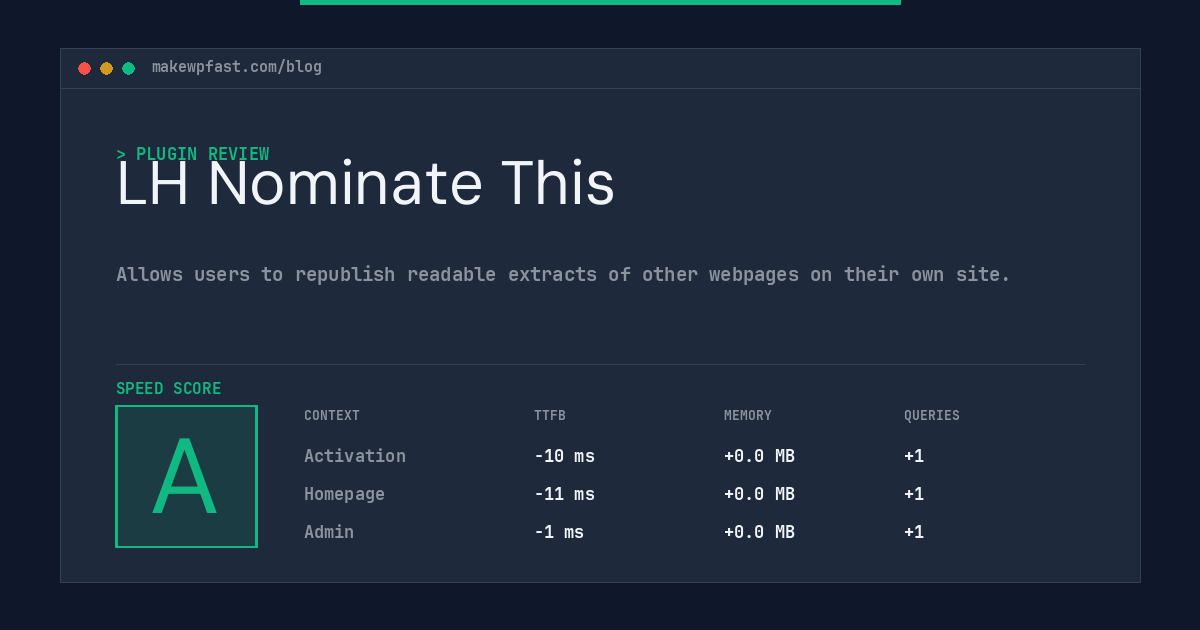Screen dimensions: 1200x630
Task: Click the 'LH Nominate This' title
Action: click(365, 184)
